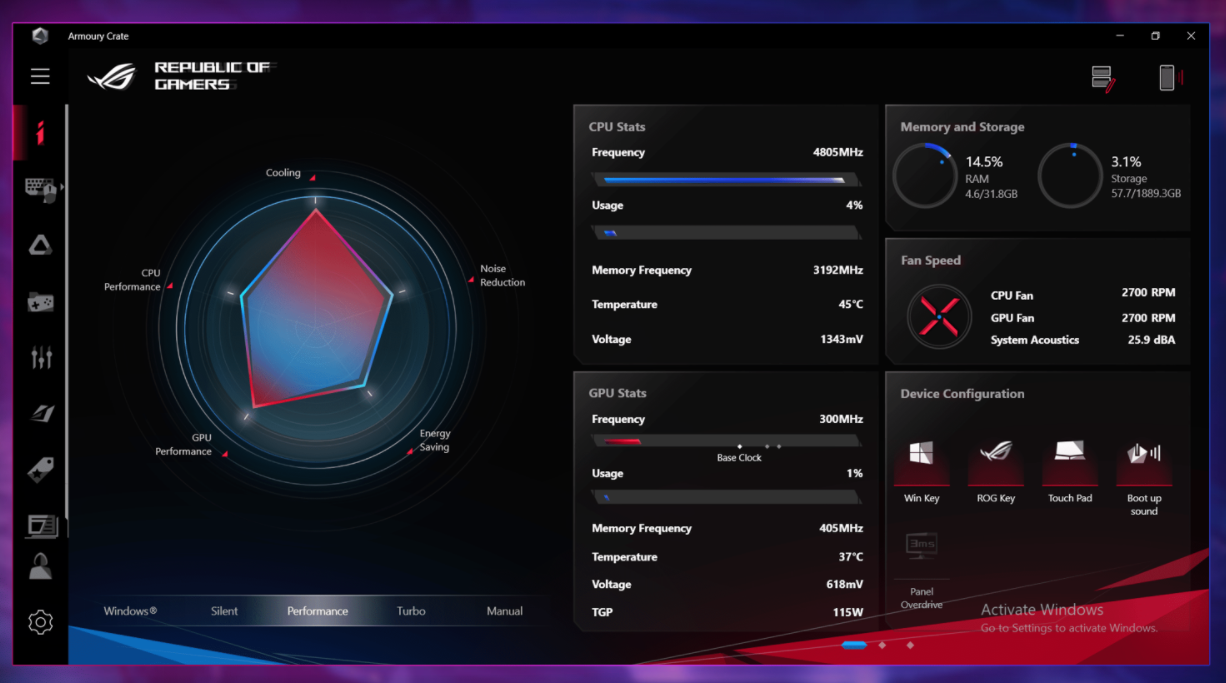Select the Manual operating mode
The image size is (1226, 683).
[x=504, y=611]
